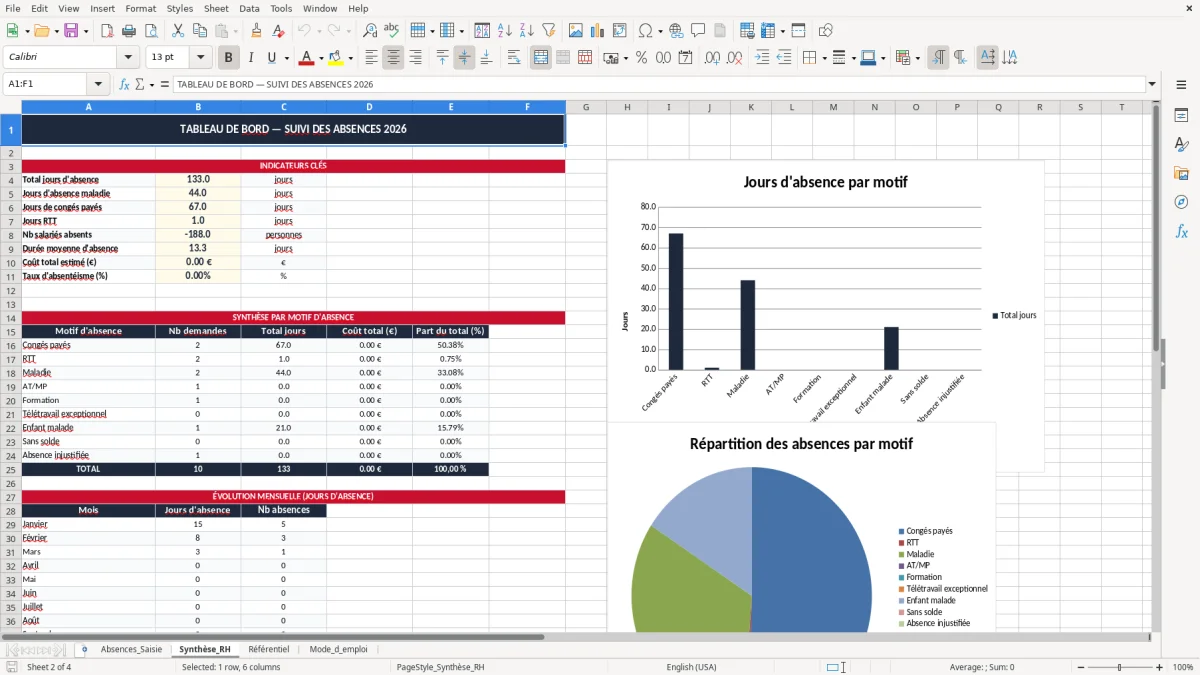Click the Sort Ascending icon
The image size is (1200, 675).
point(505,31)
